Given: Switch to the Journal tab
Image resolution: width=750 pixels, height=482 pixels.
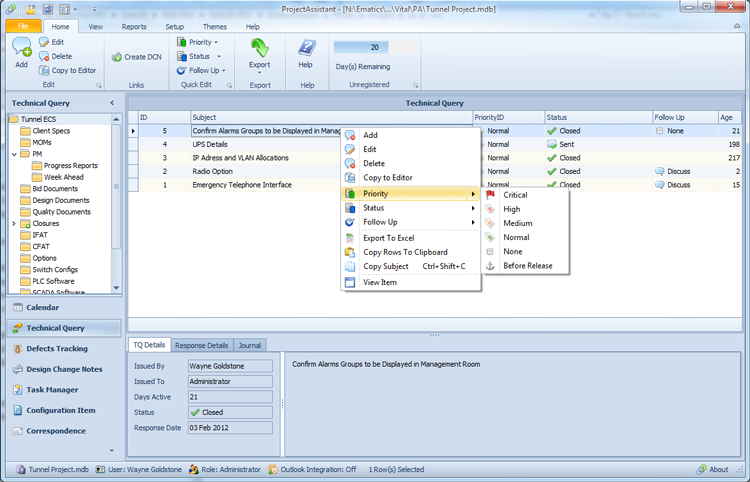Looking at the screenshot, I should click(250, 345).
